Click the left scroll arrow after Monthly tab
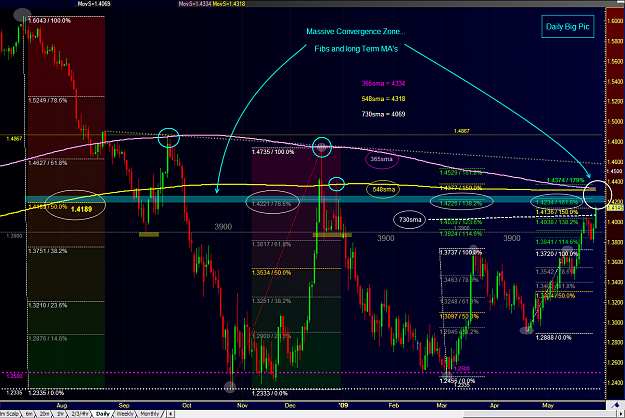This screenshot has height=418, width=625. [x=171, y=414]
